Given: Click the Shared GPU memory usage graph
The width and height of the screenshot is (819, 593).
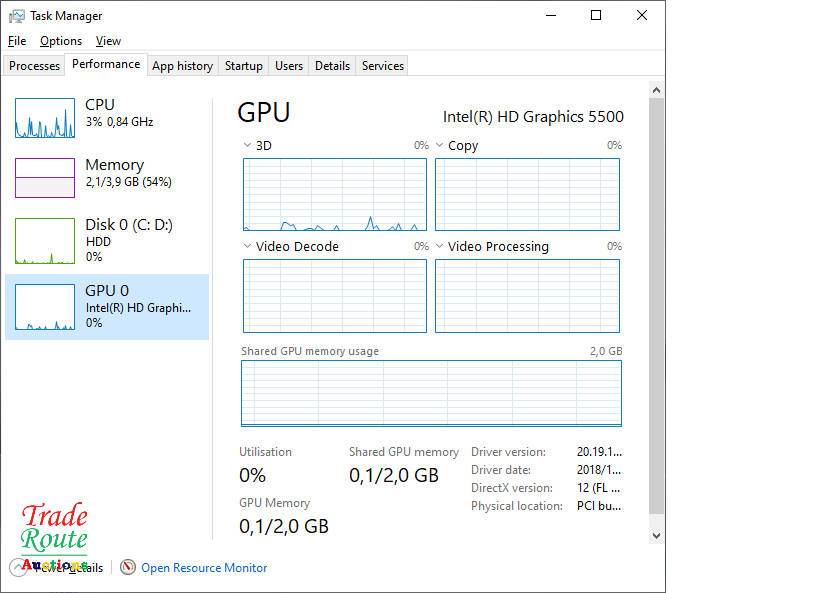Looking at the screenshot, I should 431,393.
